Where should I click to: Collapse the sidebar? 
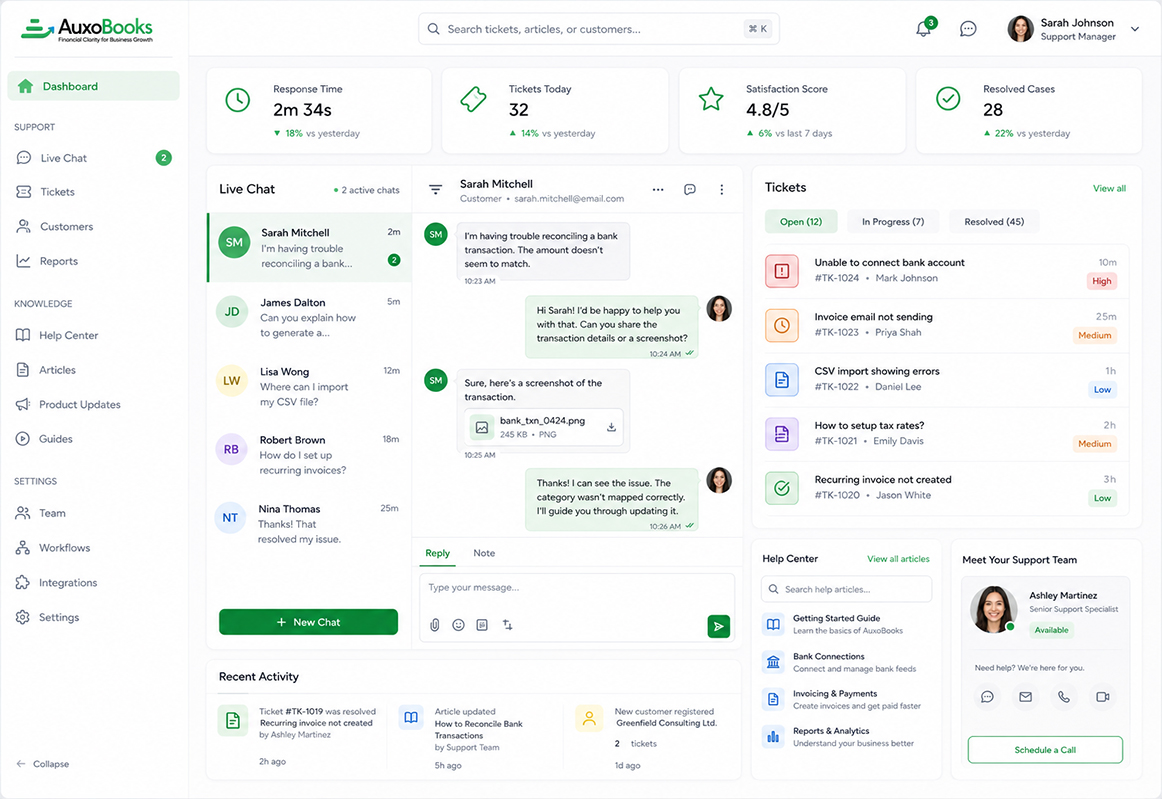point(42,763)
